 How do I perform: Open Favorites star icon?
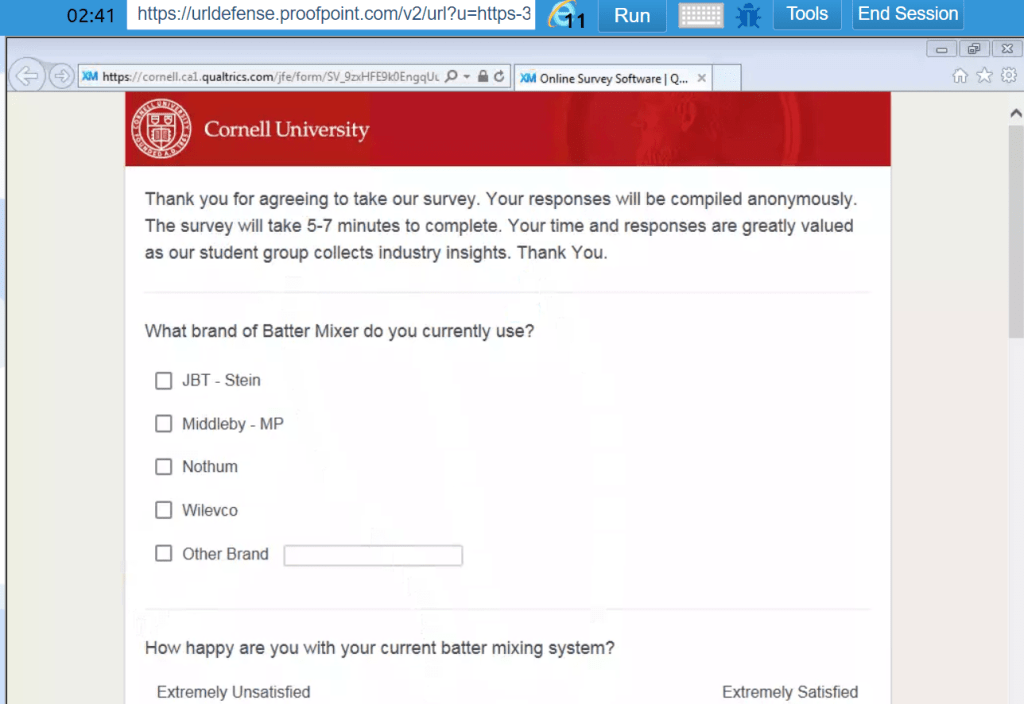984,76
